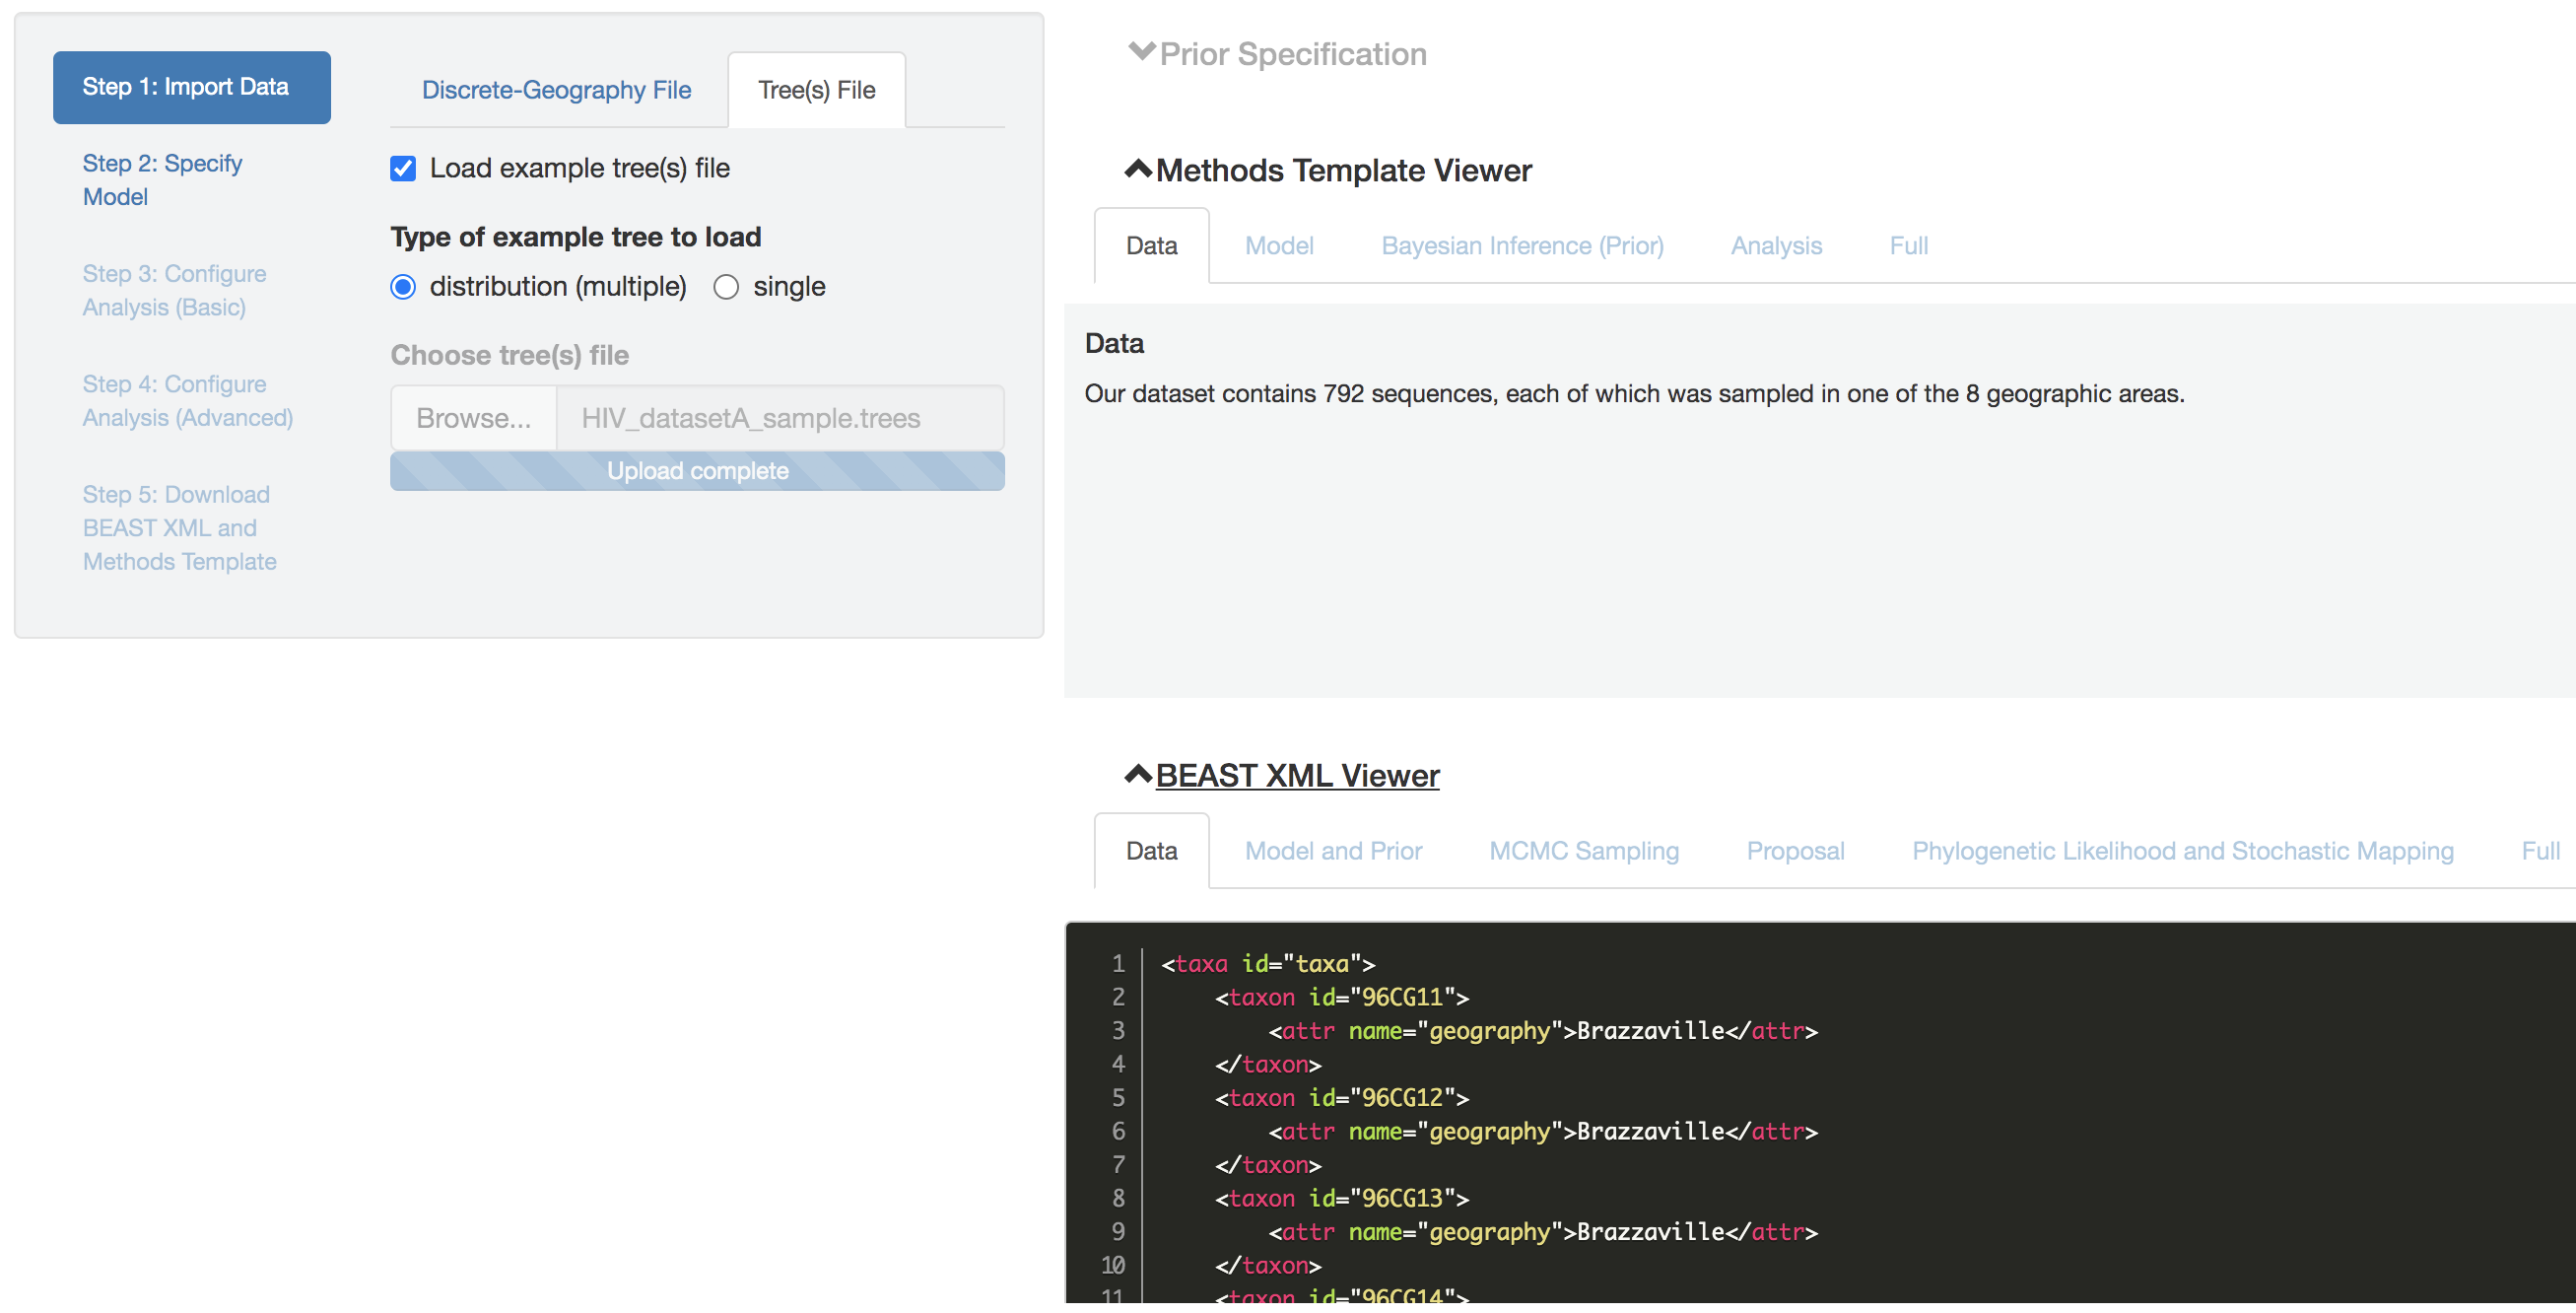The height and width of the screenshot is (1313, 2576).
Task: Open Bayesian Inference (Prior) tab
Action: click(x=1521, y=246)
